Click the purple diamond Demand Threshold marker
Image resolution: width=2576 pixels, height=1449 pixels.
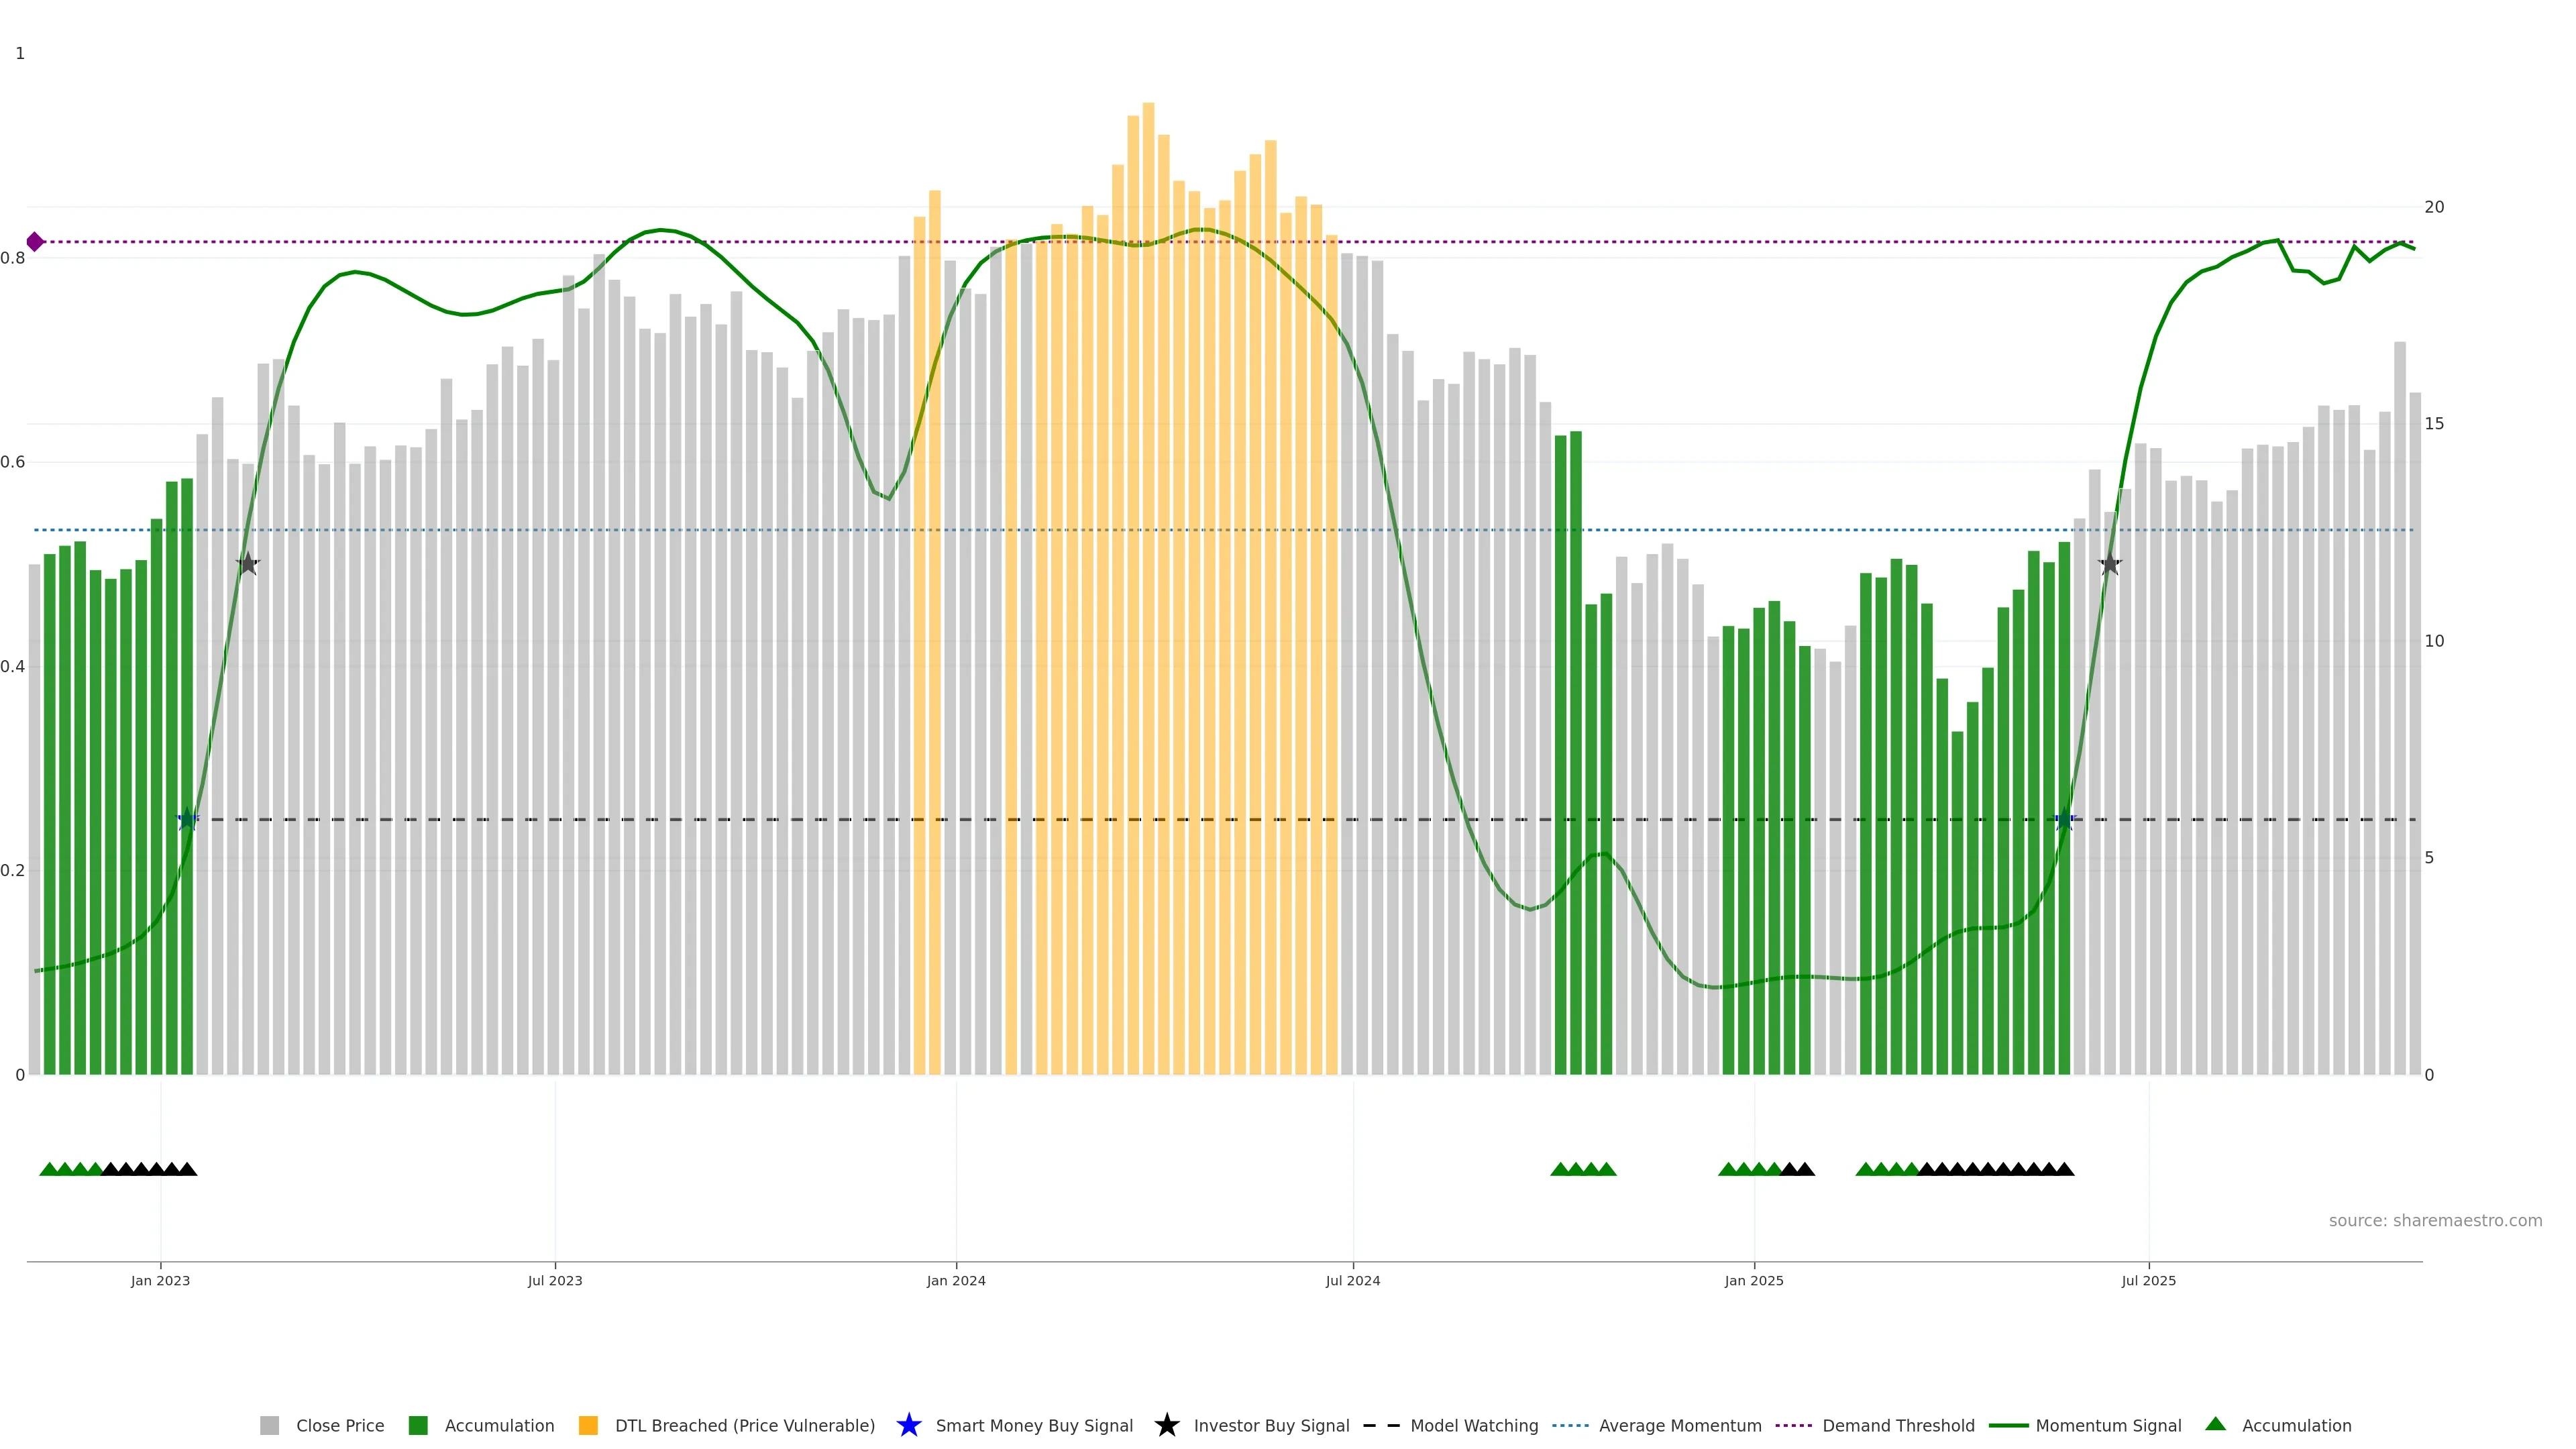coord(35,242)
